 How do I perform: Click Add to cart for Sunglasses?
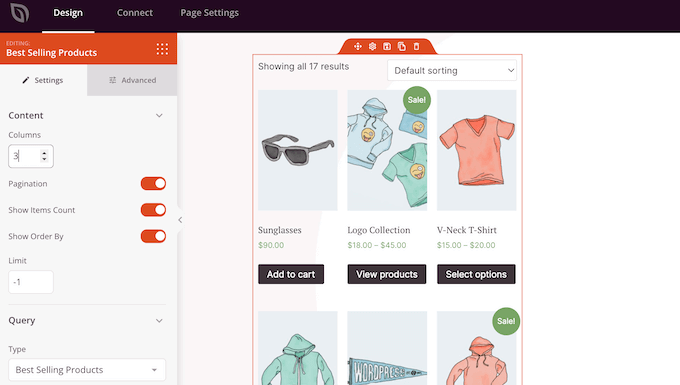[291, 274]
